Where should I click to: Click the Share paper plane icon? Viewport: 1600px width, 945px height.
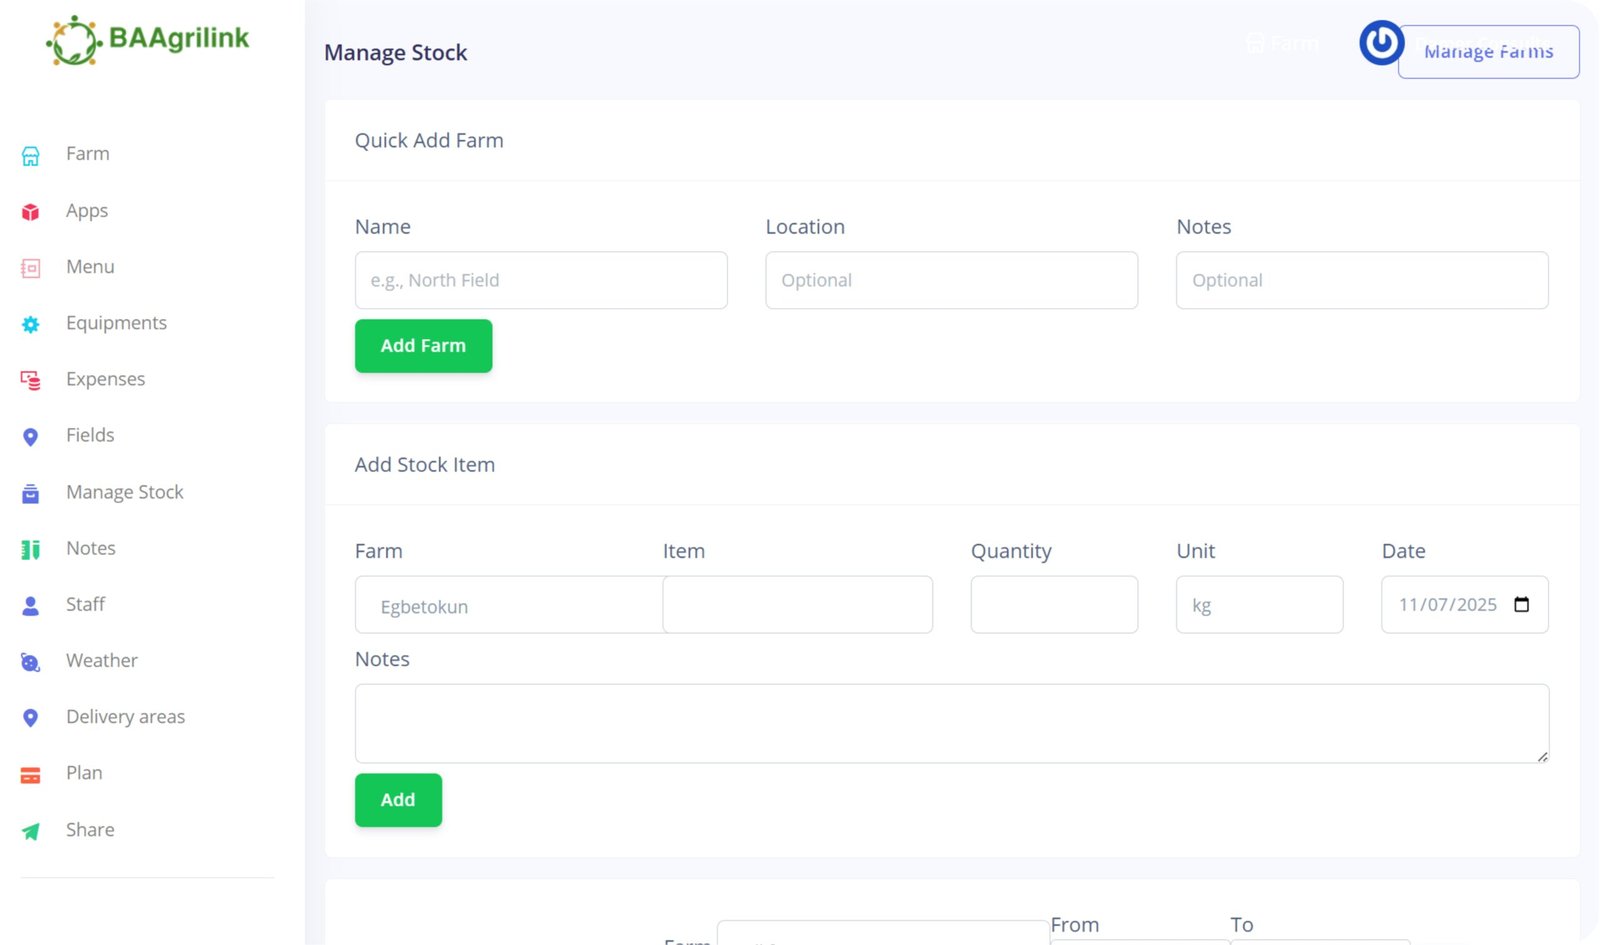pyautogui.click(x=31, y=831)
